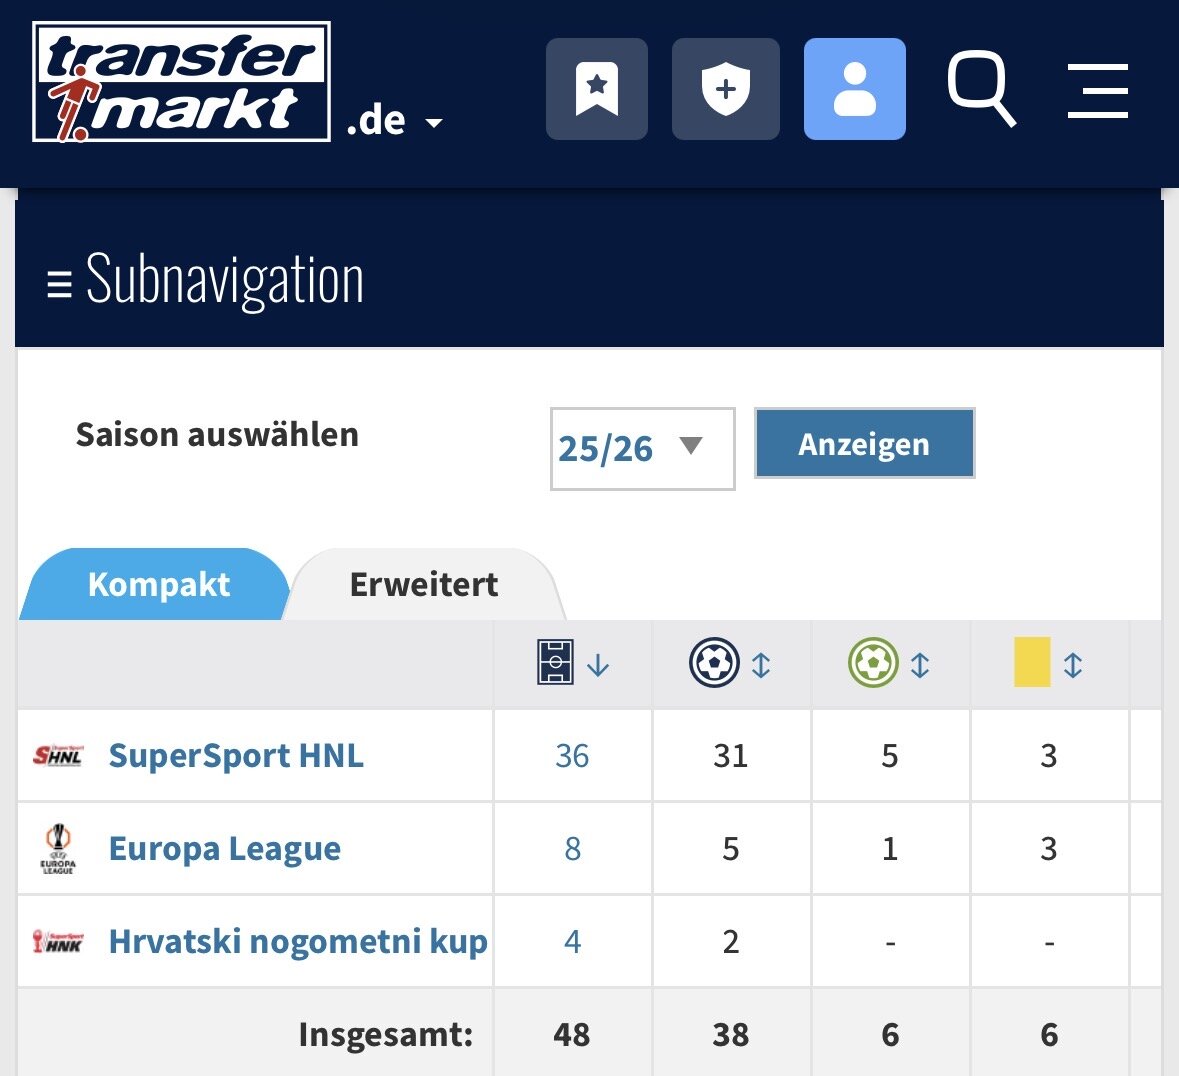Viewport: 1179px width, 1076px height.
Task: Open the watchlist bookmark star icon
Action: coord(596,89)
